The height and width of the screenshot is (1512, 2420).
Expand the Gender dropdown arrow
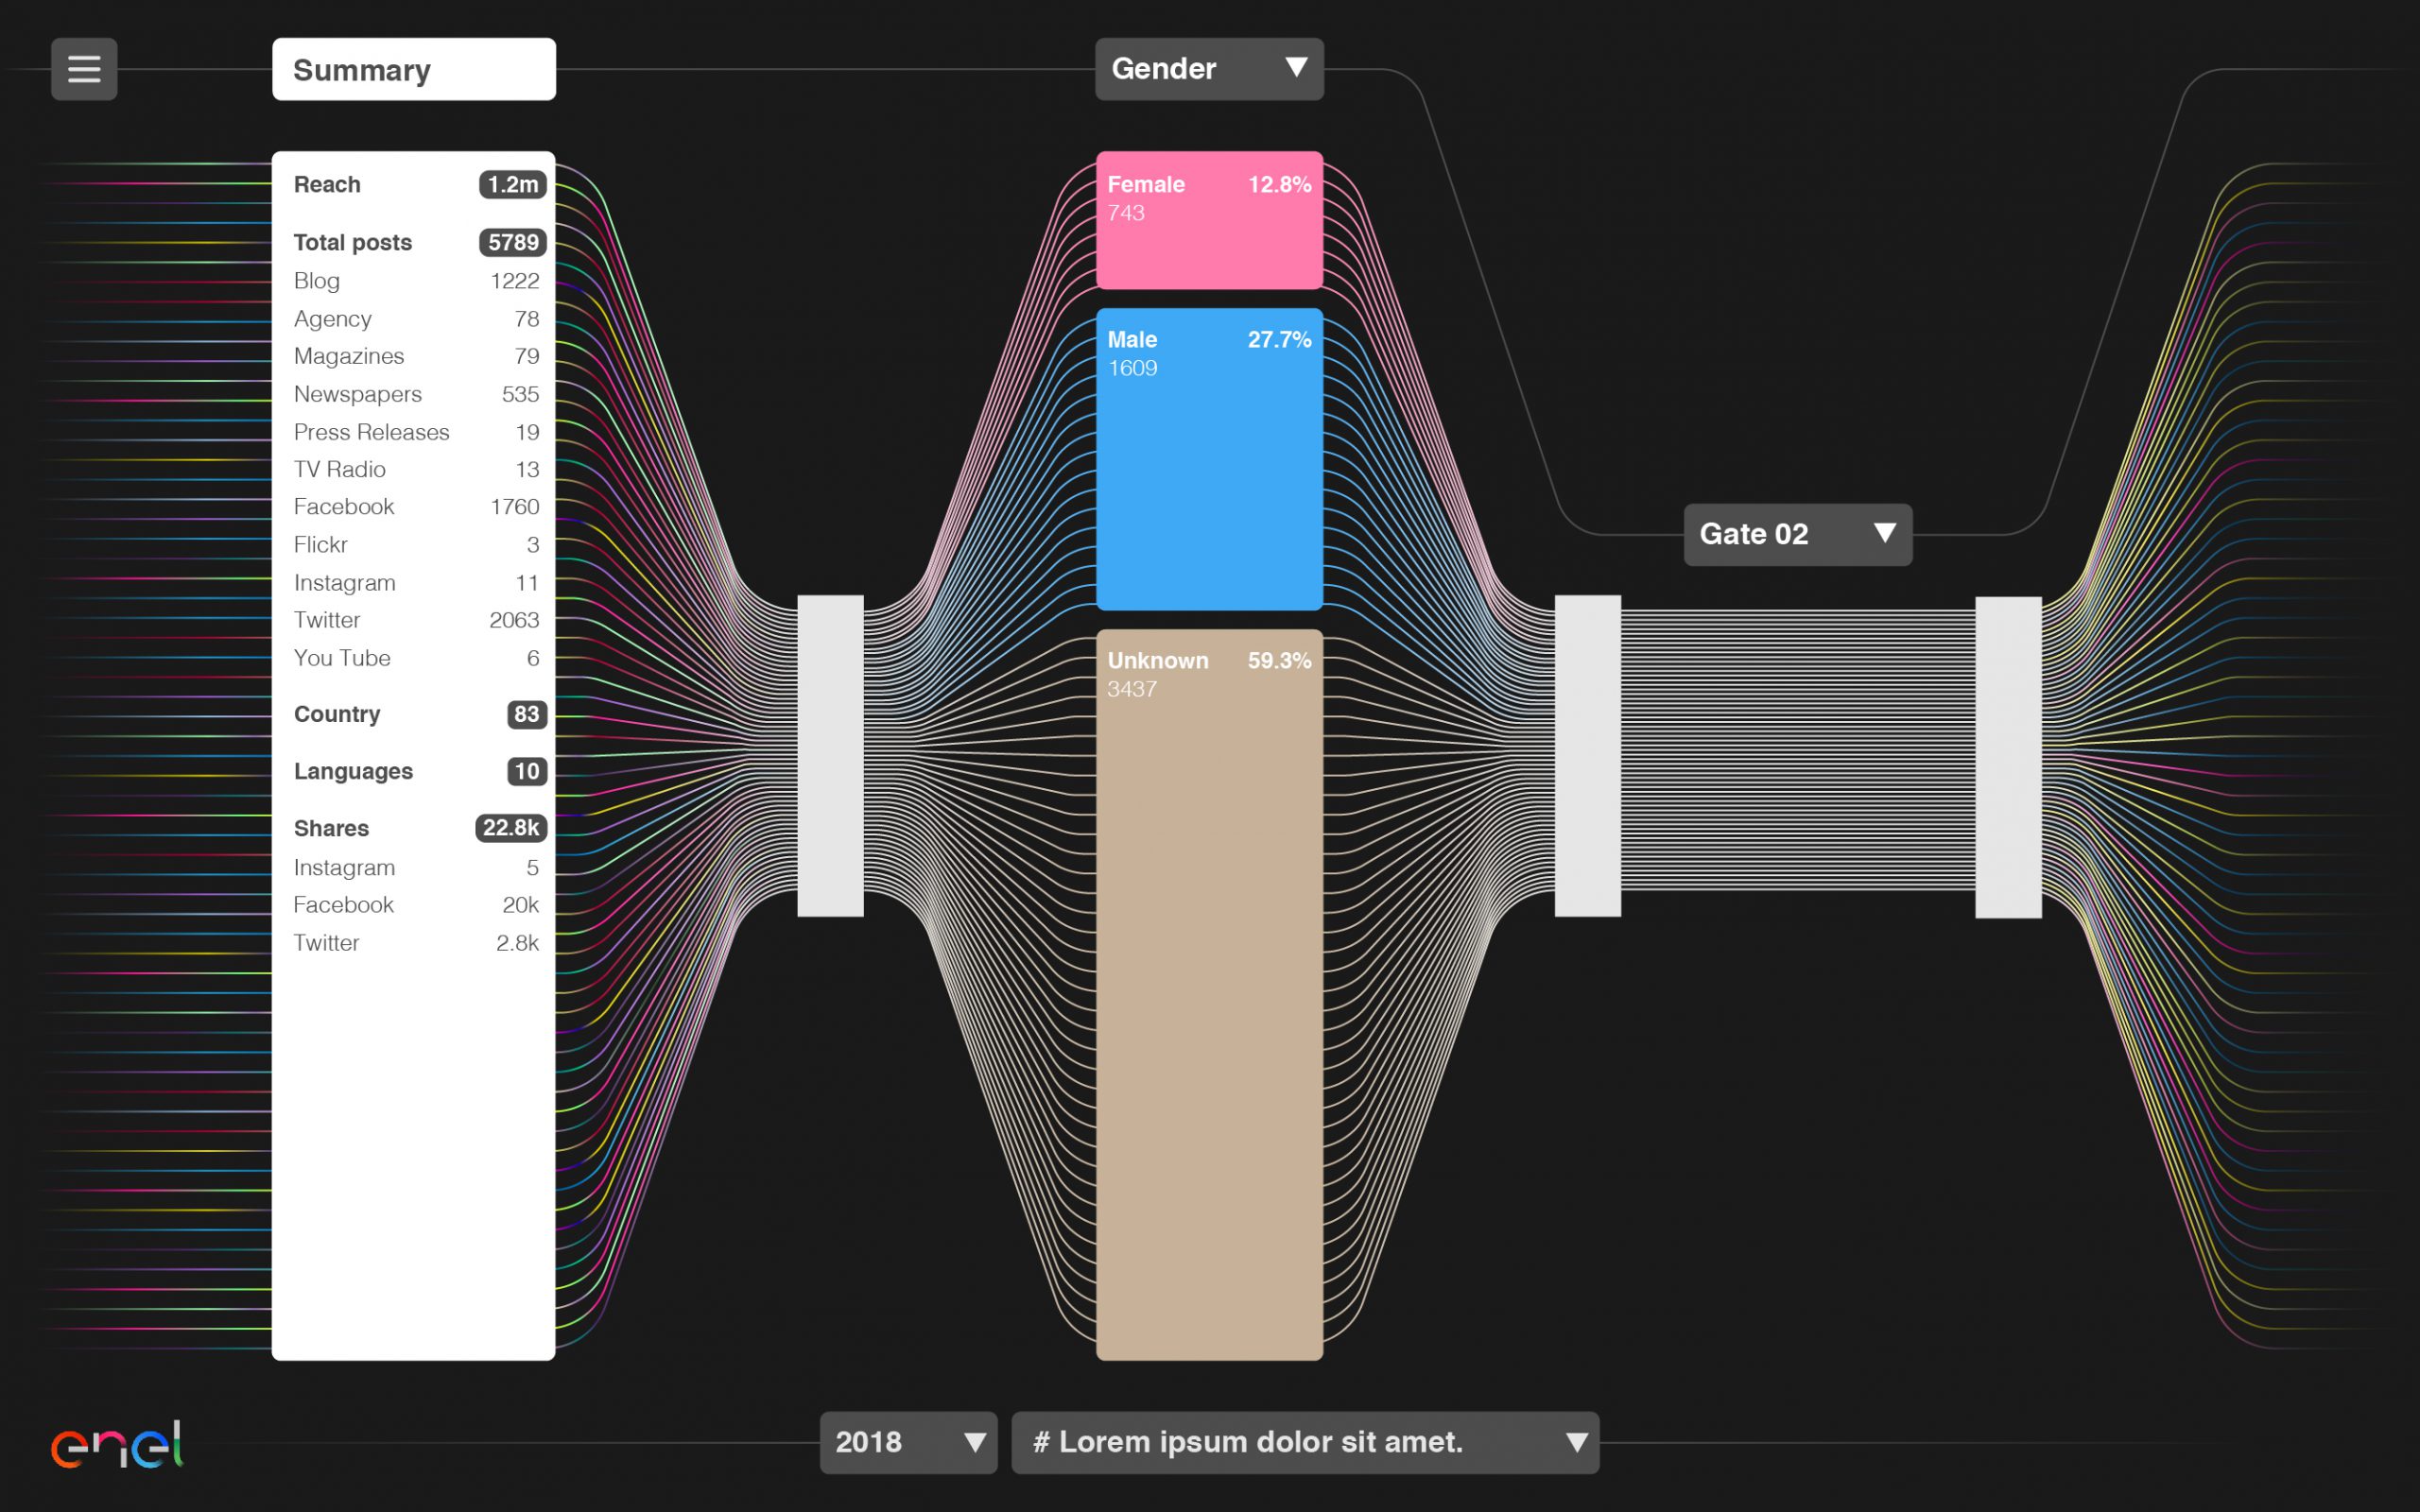(1296, 68)
